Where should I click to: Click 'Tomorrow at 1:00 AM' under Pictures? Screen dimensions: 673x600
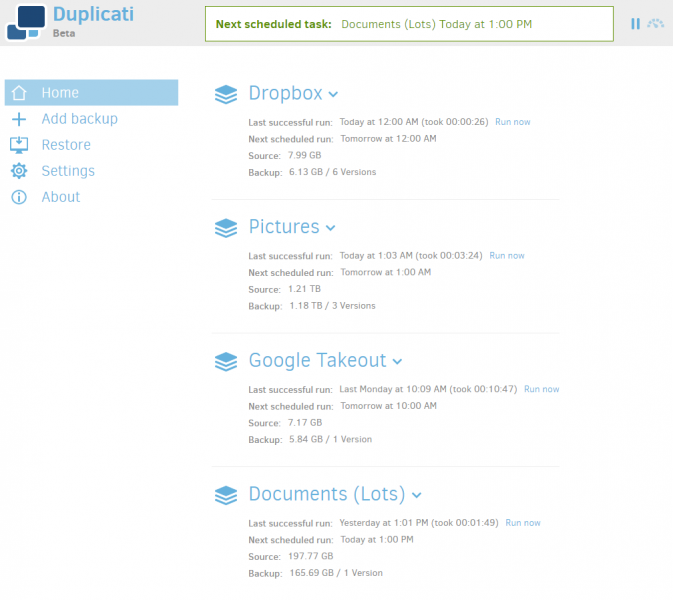[x=385, y=272]
